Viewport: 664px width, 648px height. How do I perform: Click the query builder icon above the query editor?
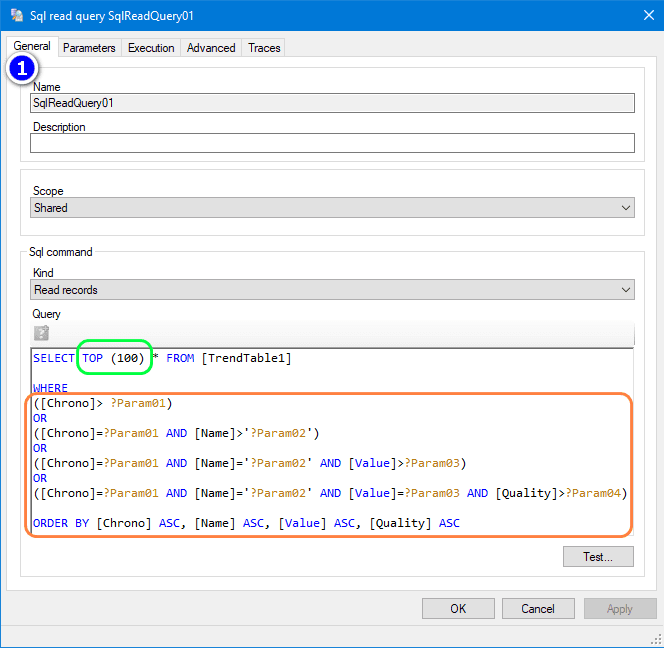click(41, 333)
